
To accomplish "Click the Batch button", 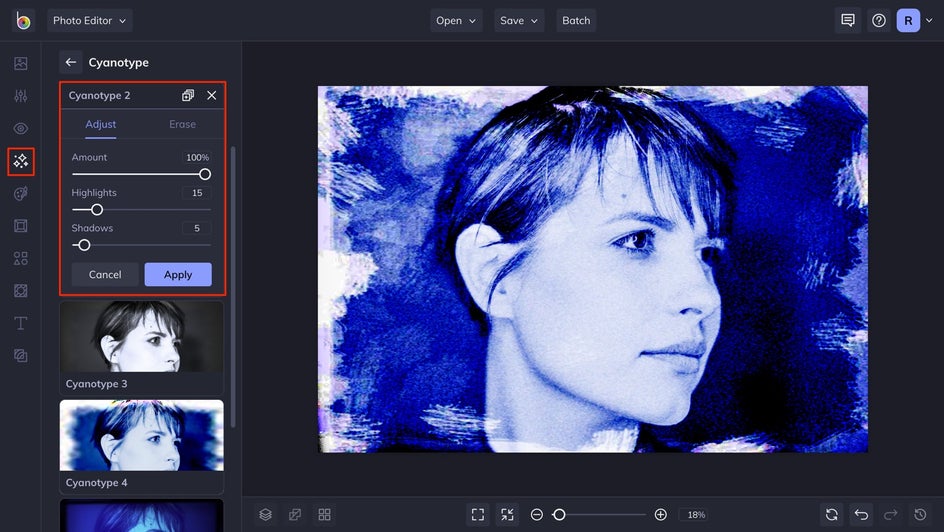I will [576, 20].
